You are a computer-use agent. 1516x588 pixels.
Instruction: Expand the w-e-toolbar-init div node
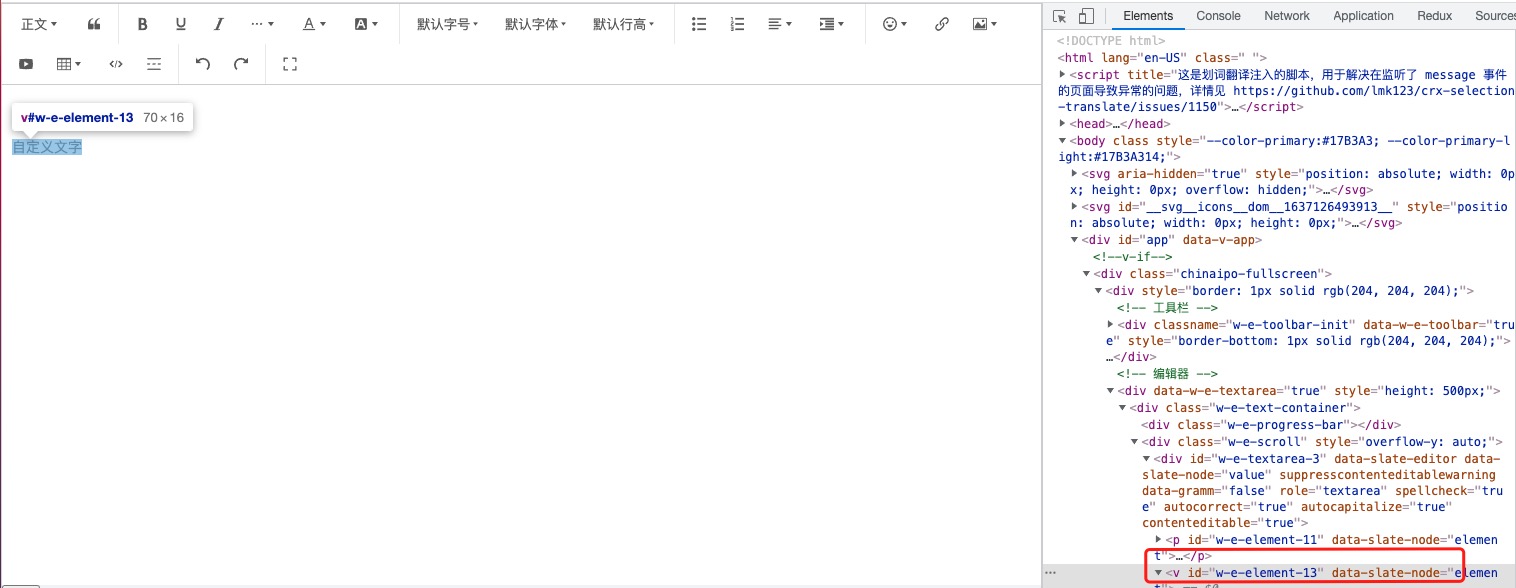(1111, 324)
